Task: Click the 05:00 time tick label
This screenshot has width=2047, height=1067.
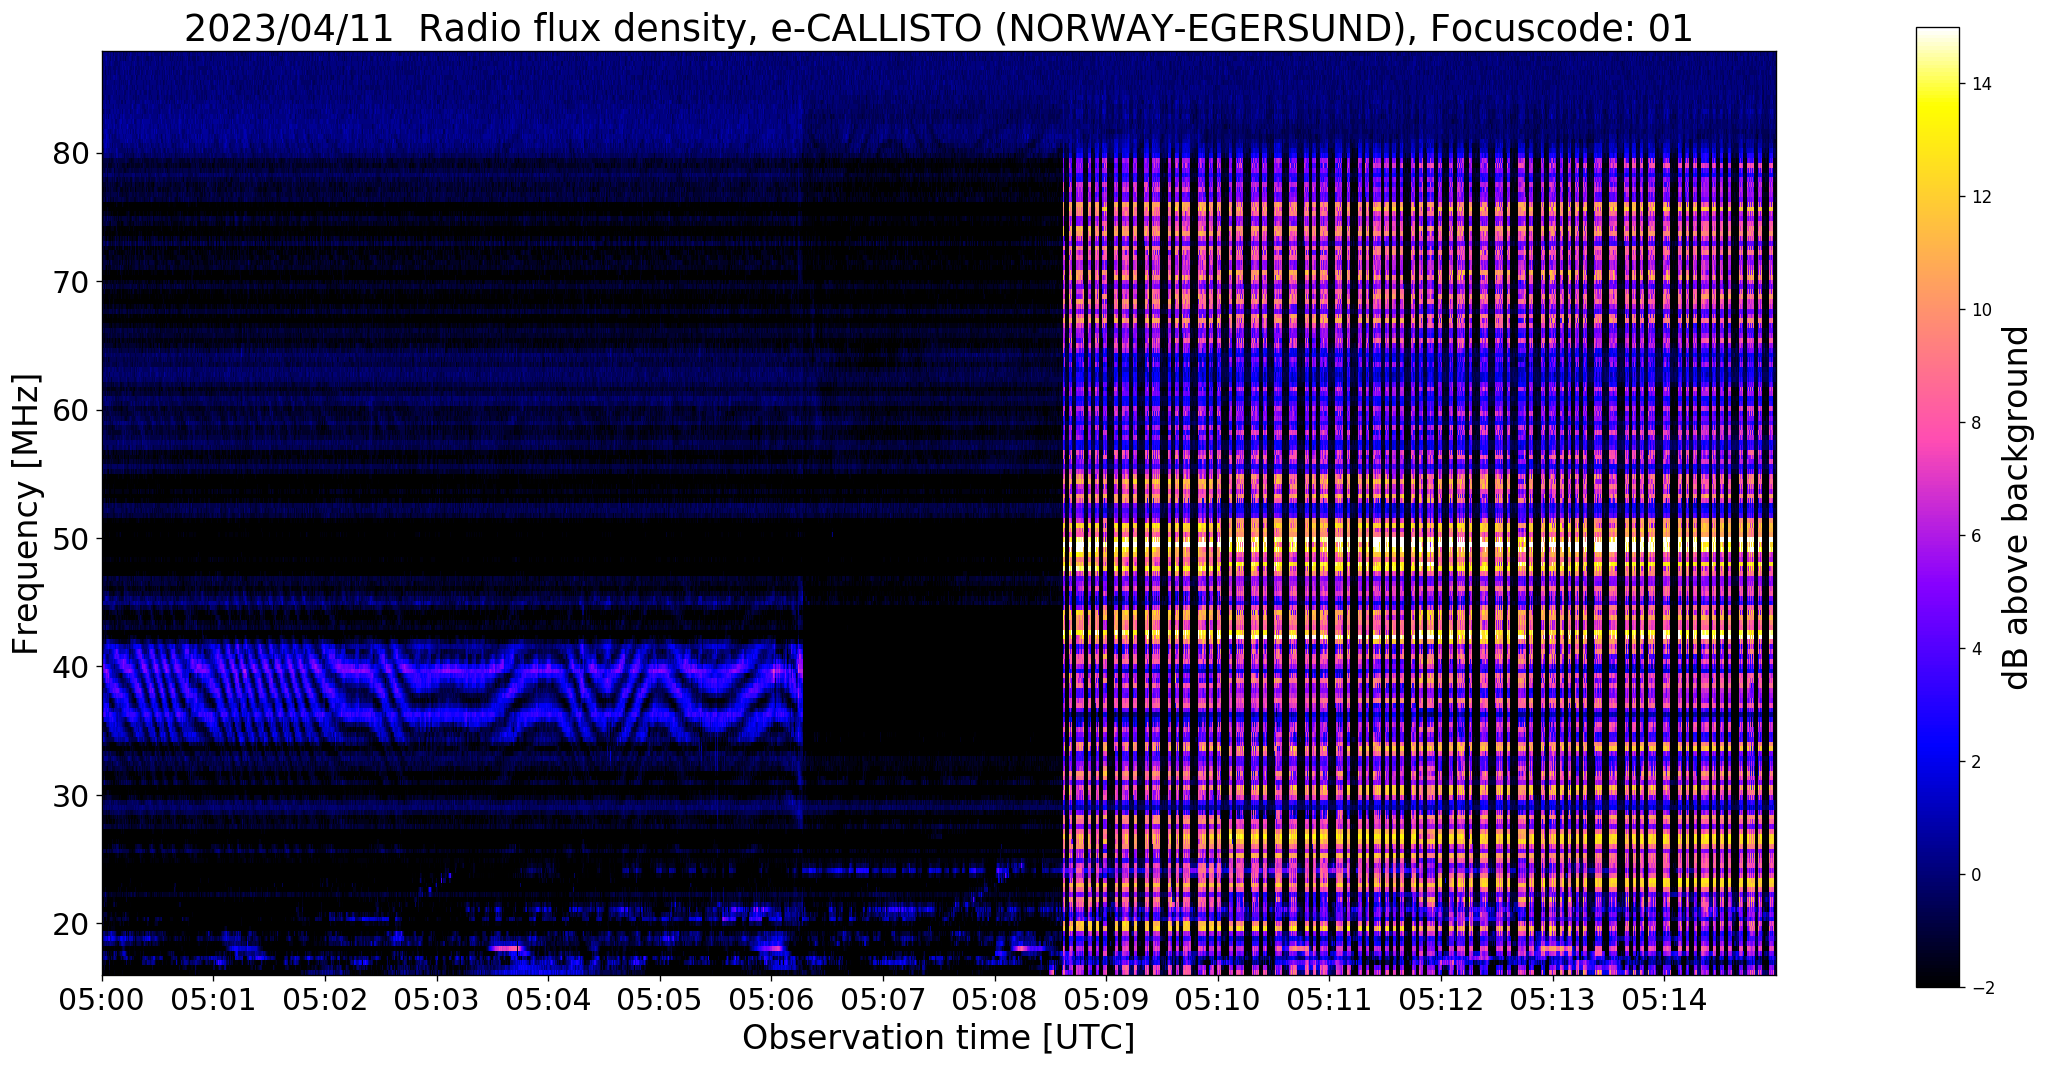Action: coord(102,999)
